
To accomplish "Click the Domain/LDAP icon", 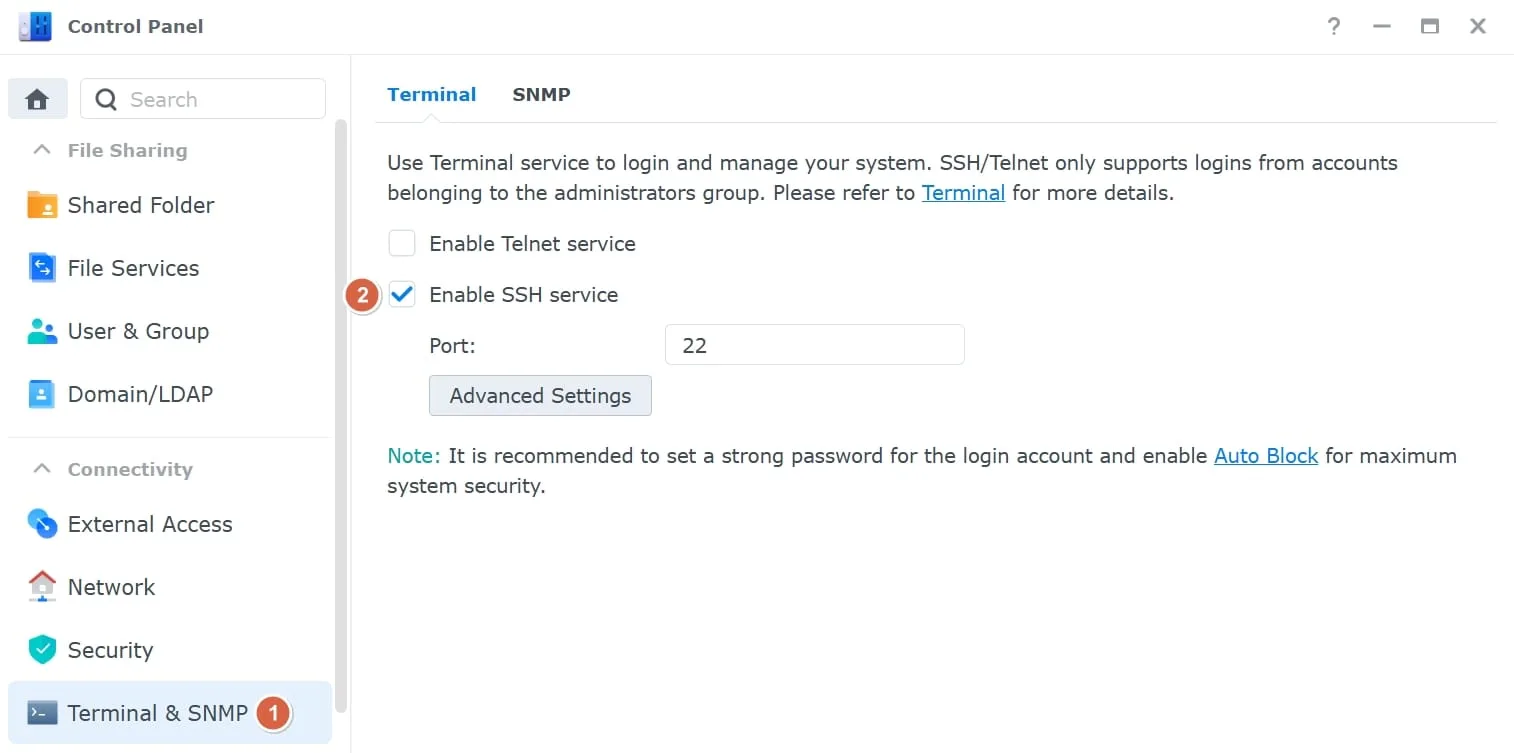I will coord(42,394).
